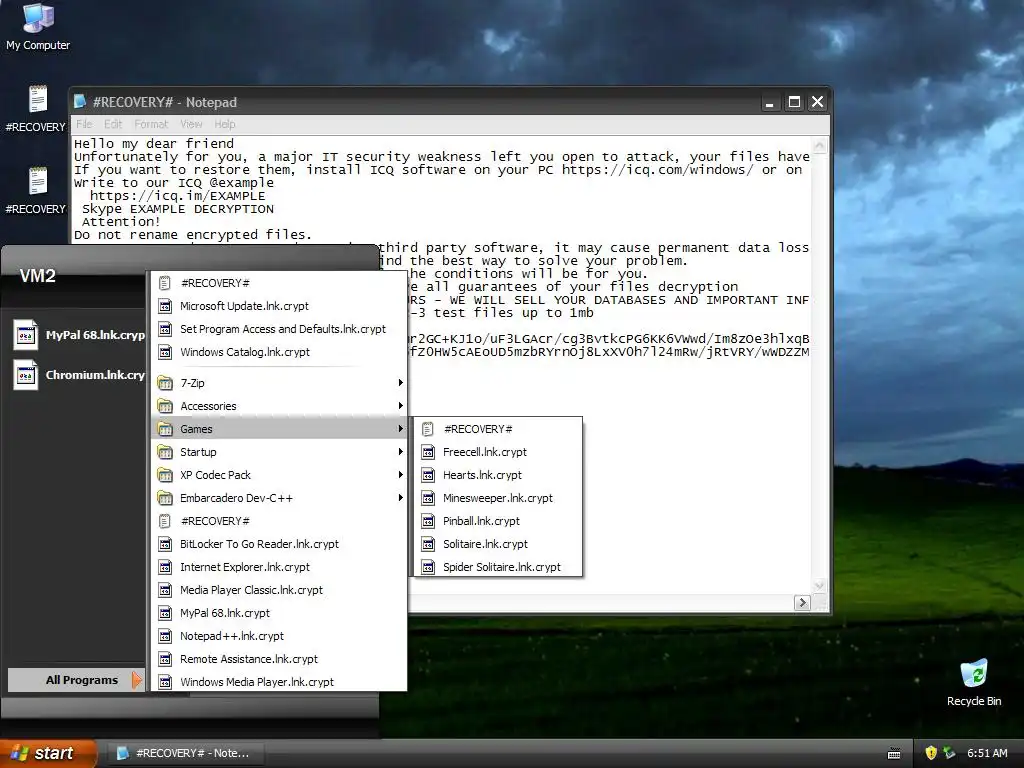Open the Help menu in Notepad
This screenshot has height=768, width=1024.
(x=225, y=124)
